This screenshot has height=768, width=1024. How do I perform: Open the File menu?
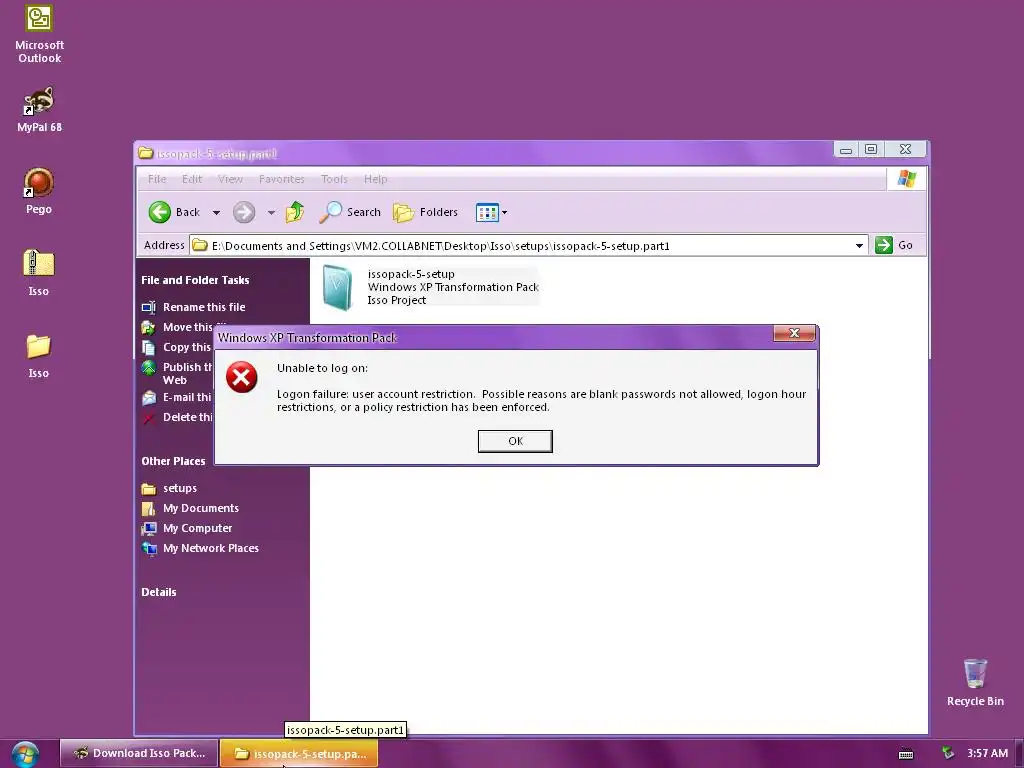tap(157, 179)
